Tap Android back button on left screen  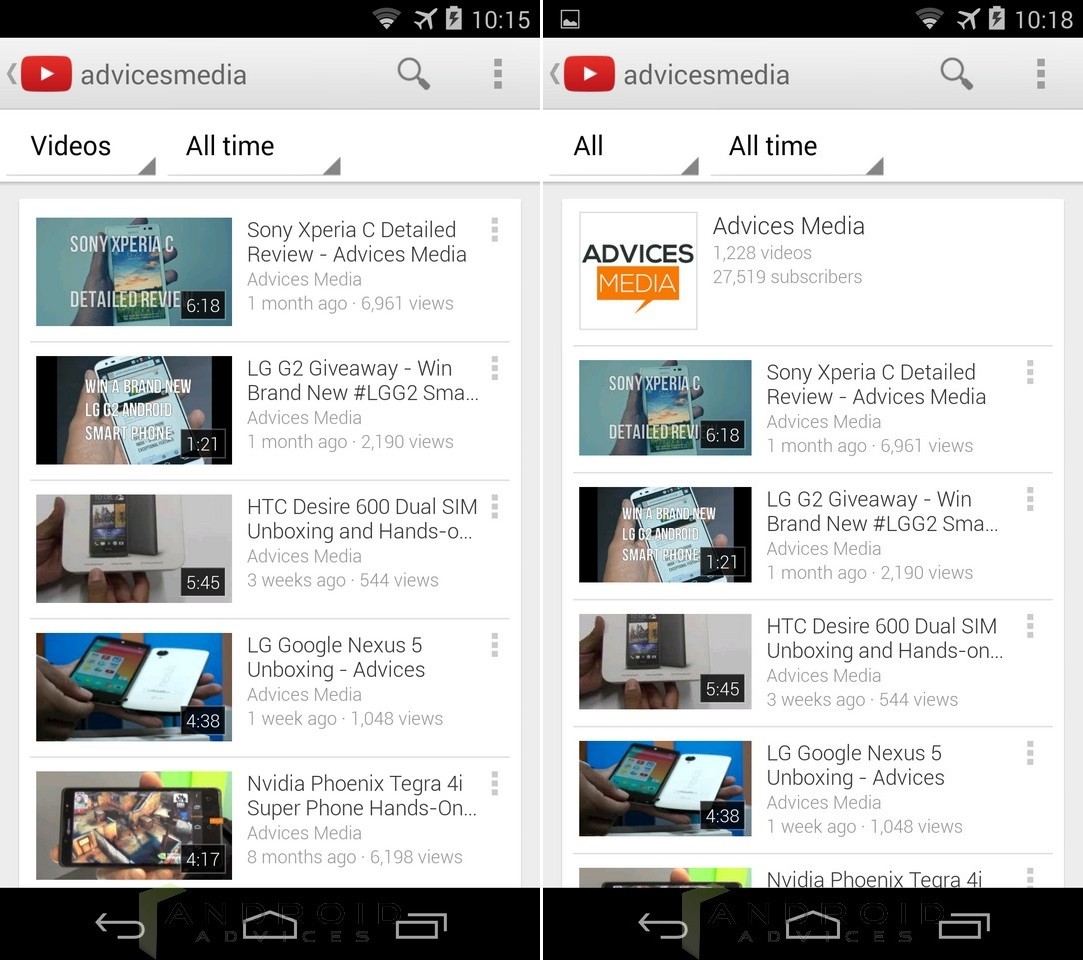coord(119,925)
